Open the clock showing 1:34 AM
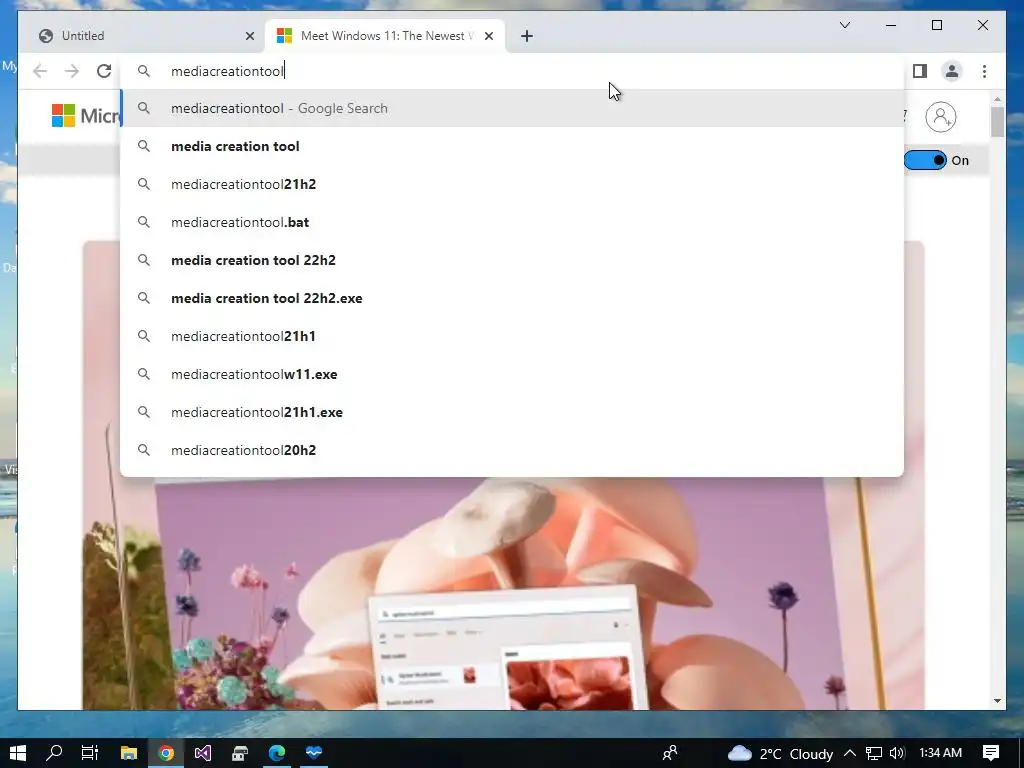This screenshot has width=1024, height=768. pos(940,753)
